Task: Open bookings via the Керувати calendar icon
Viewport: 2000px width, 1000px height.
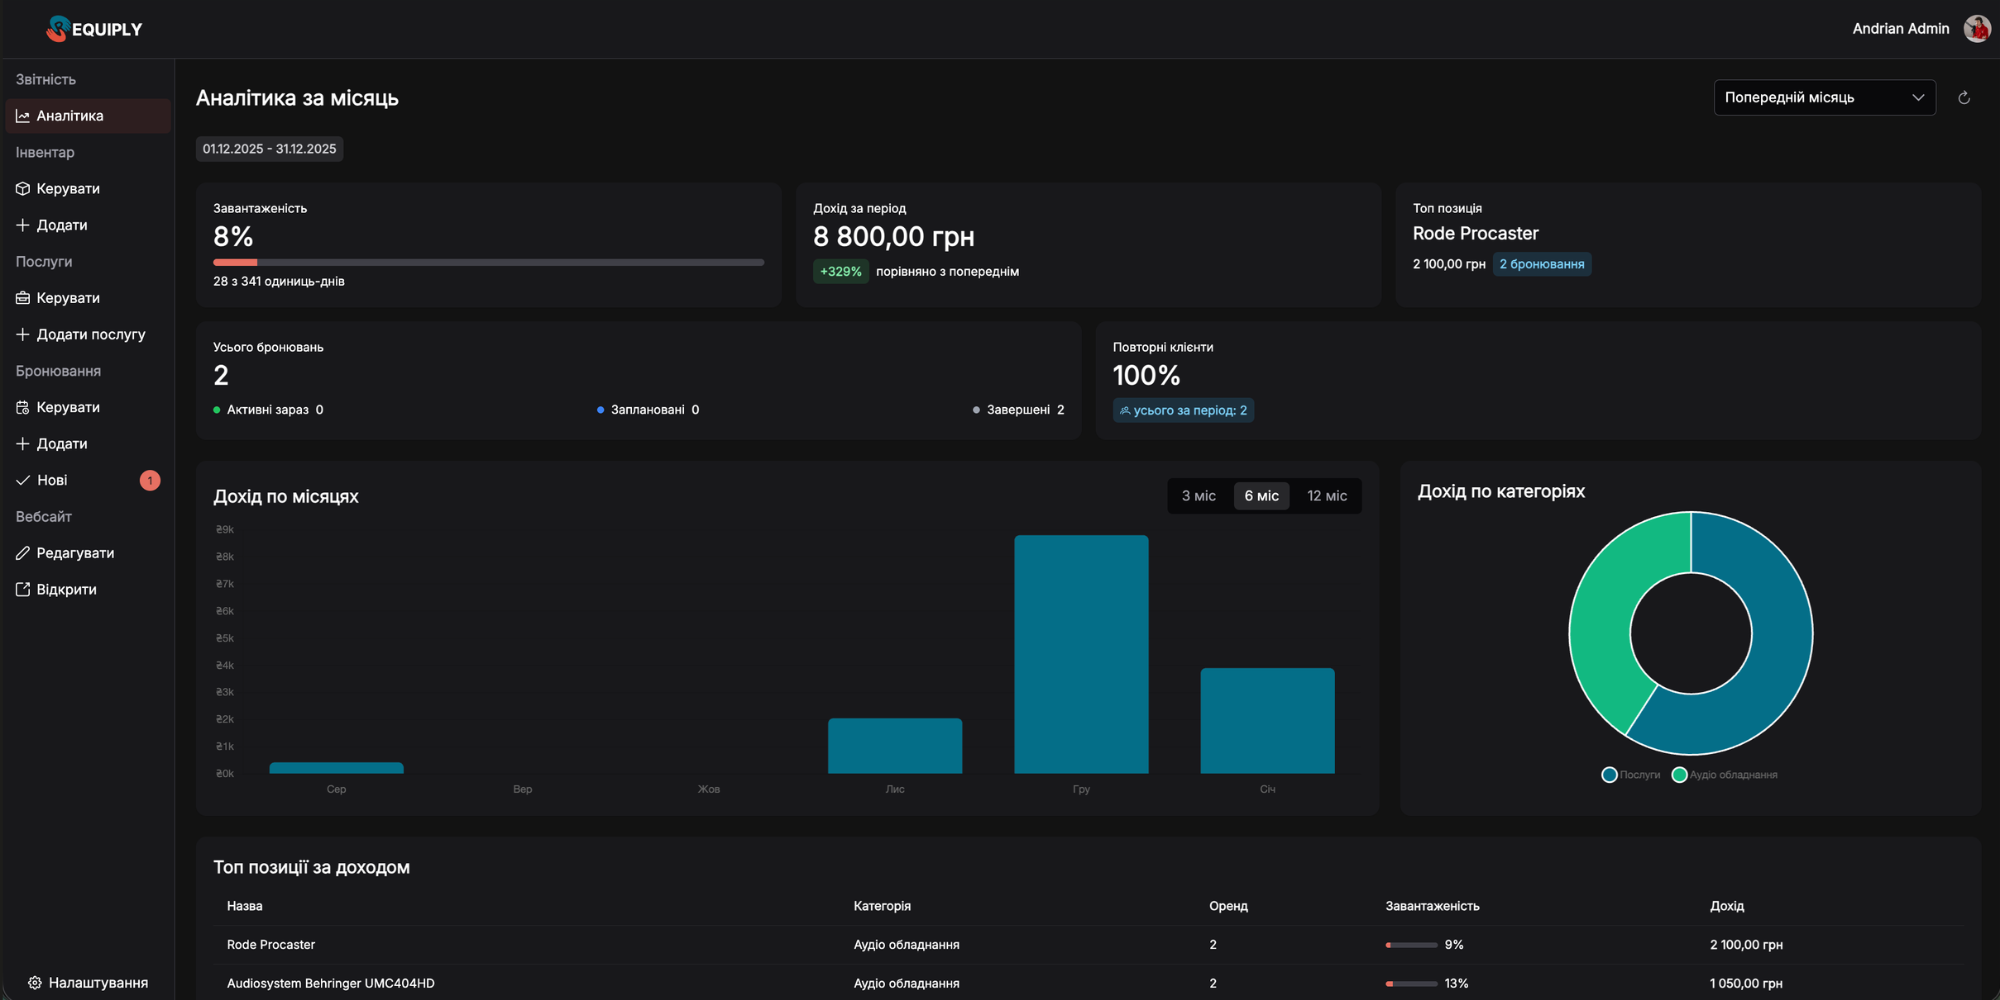Action: click(22, 407)
